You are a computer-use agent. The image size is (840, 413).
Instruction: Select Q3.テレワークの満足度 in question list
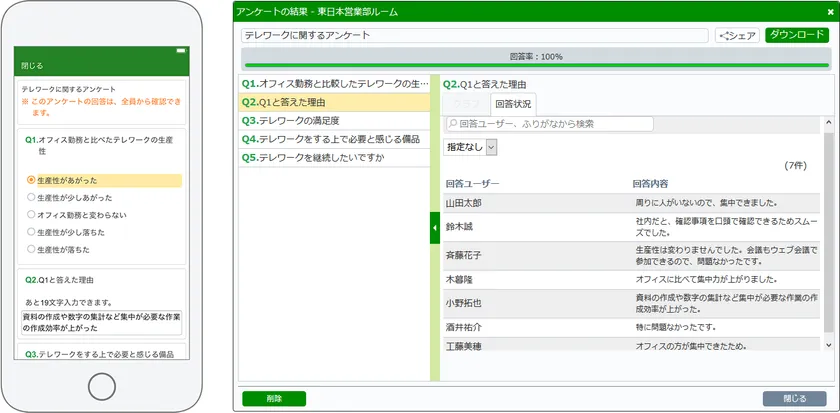click(335, 121)
